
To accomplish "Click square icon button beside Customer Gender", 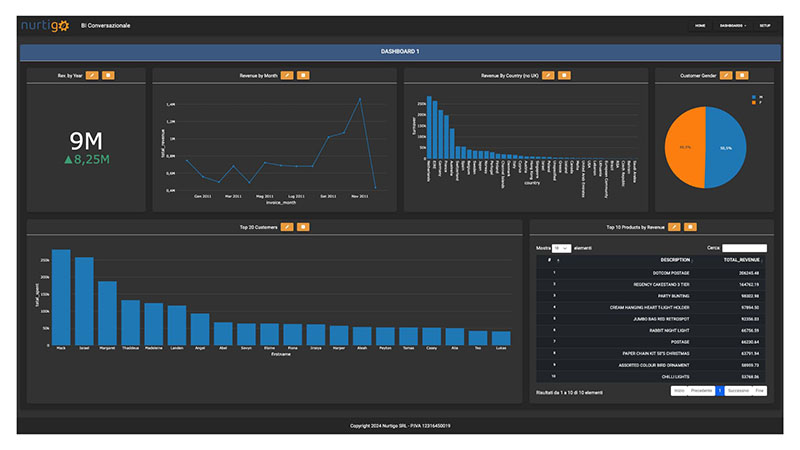I will (x=742, y=76).
